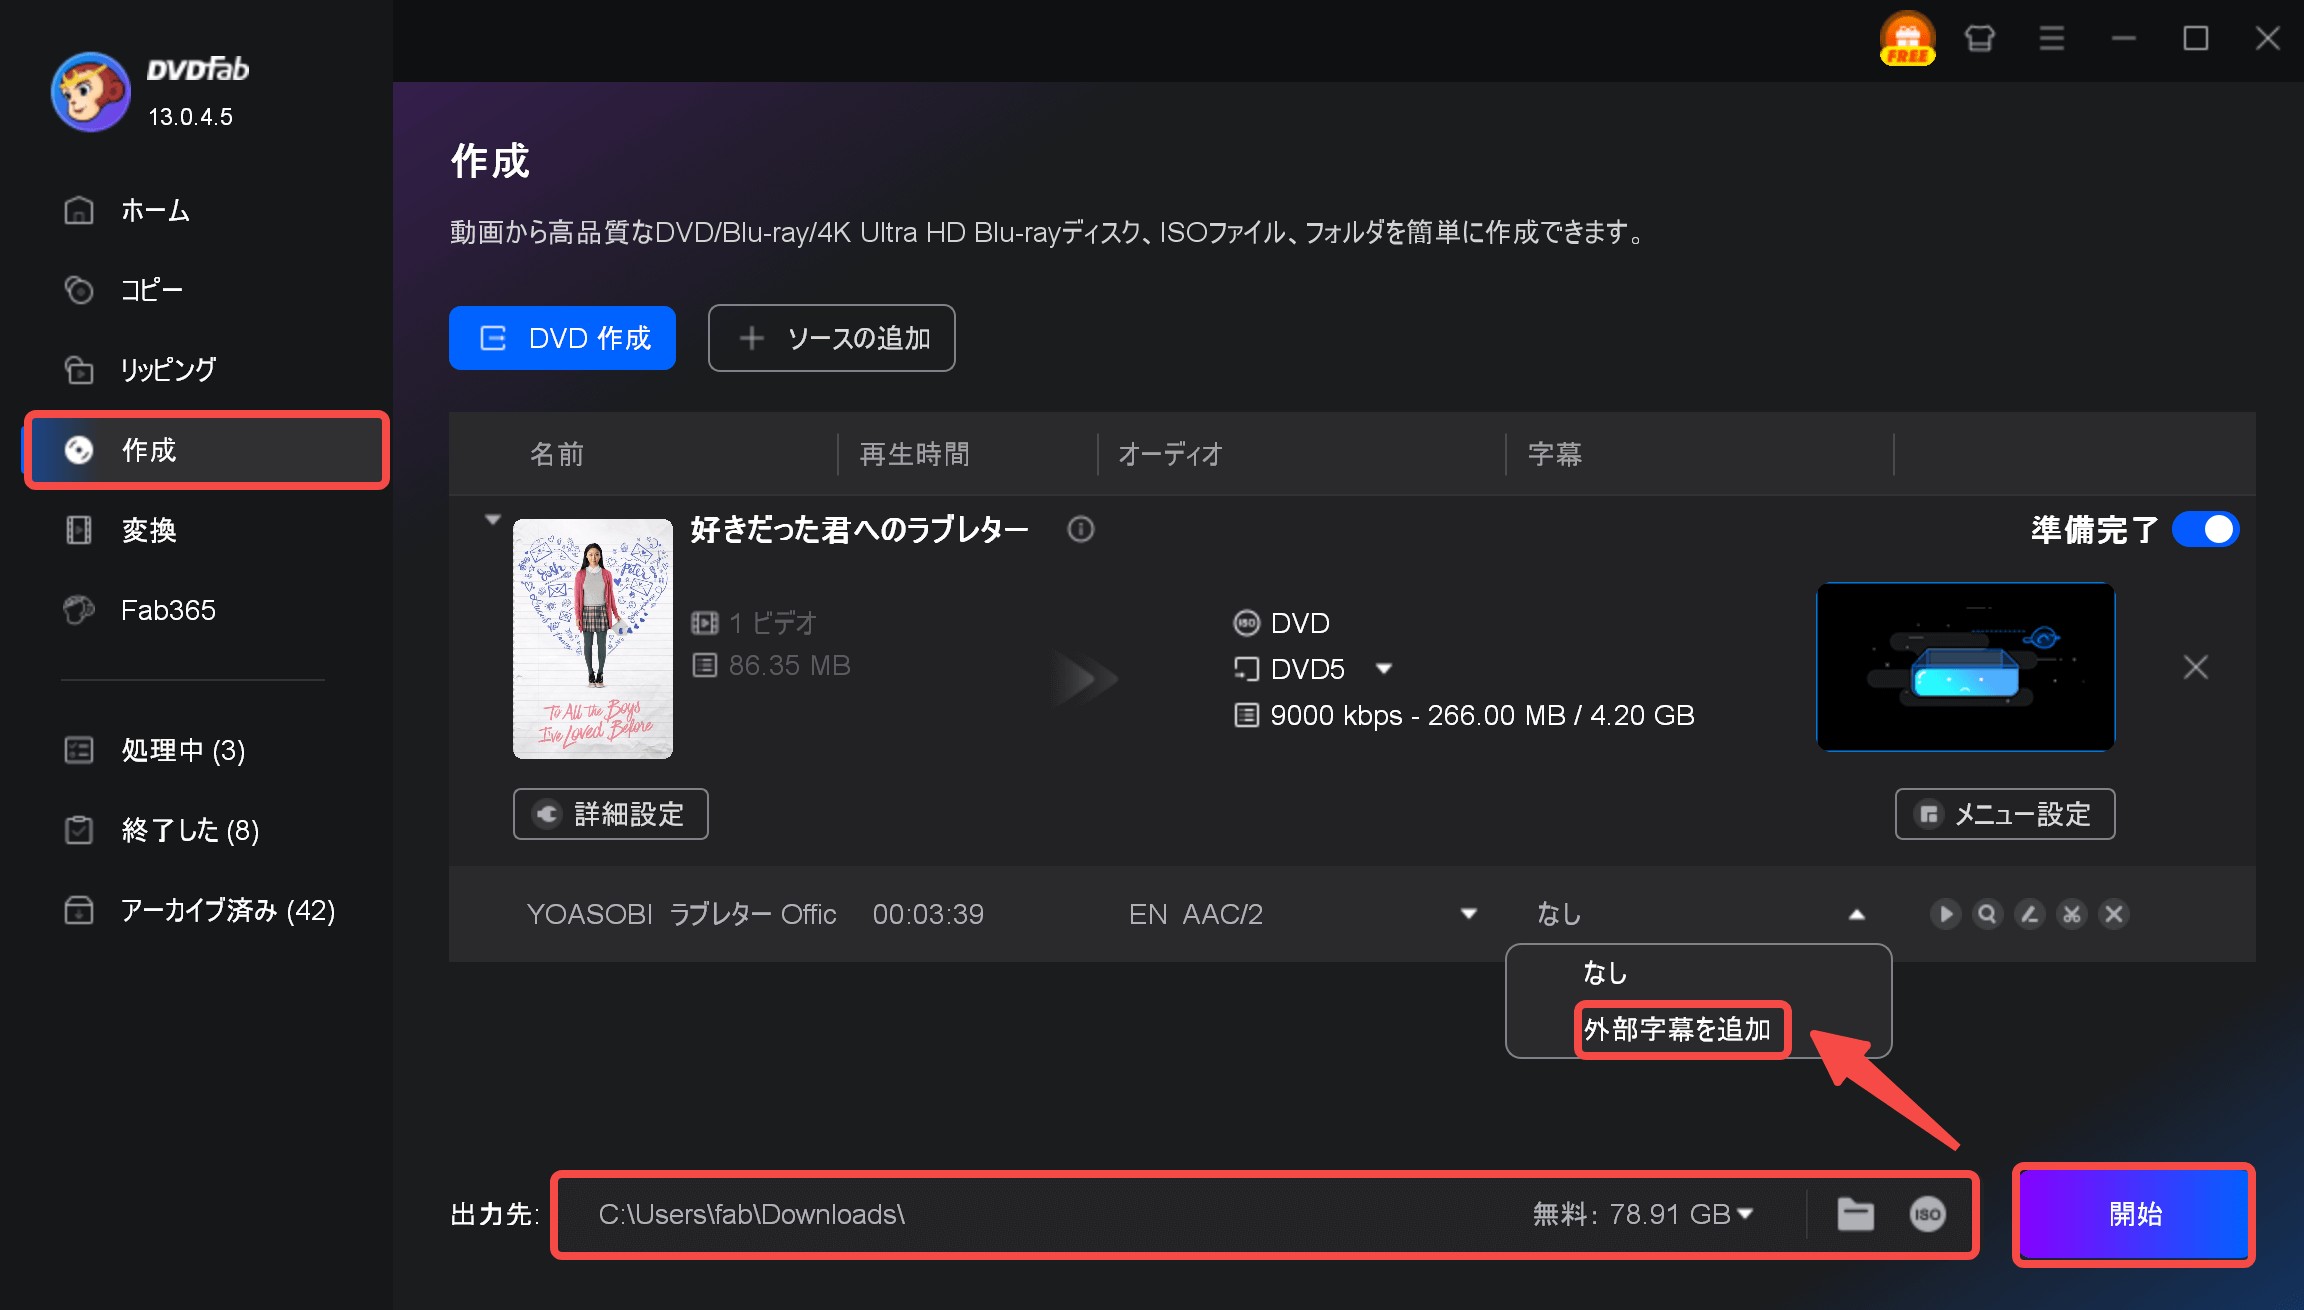Click the YOASOBI ラブレター Offic title name

coord(681,914)
